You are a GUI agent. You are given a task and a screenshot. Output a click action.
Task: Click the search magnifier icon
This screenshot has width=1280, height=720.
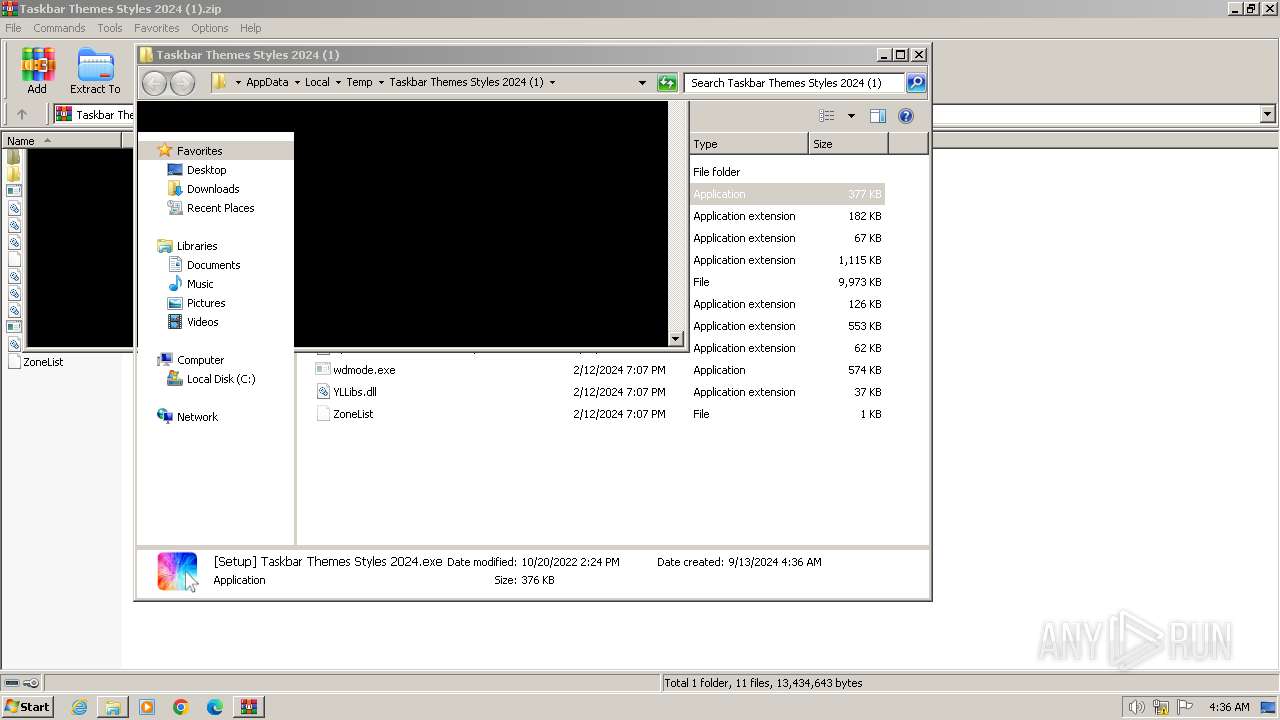click(916, 83)
